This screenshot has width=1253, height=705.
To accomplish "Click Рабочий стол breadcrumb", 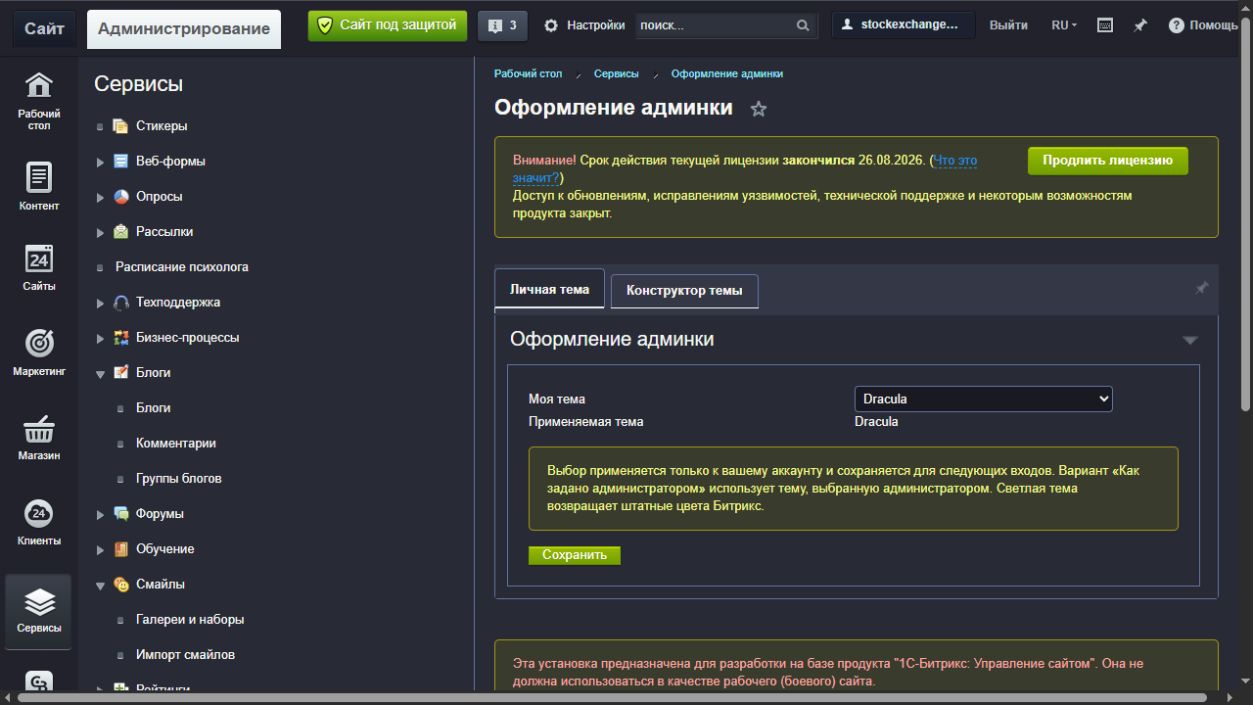I will pyautogui.click(x=528, y=74).
